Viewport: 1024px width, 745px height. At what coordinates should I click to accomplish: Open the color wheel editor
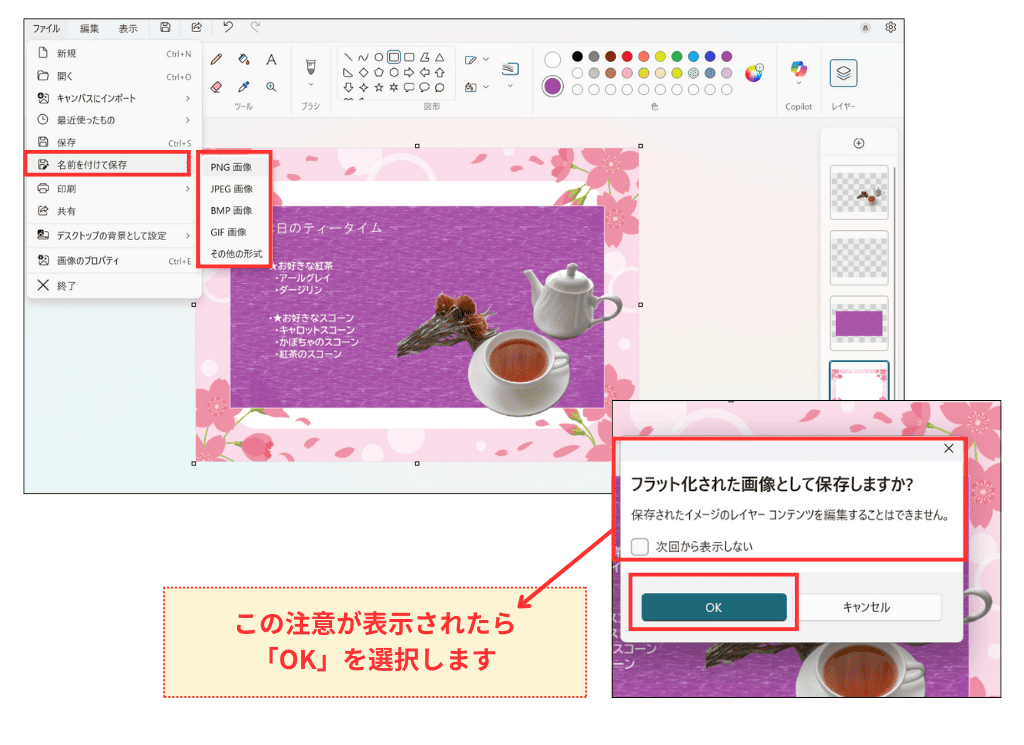(753, 73)
